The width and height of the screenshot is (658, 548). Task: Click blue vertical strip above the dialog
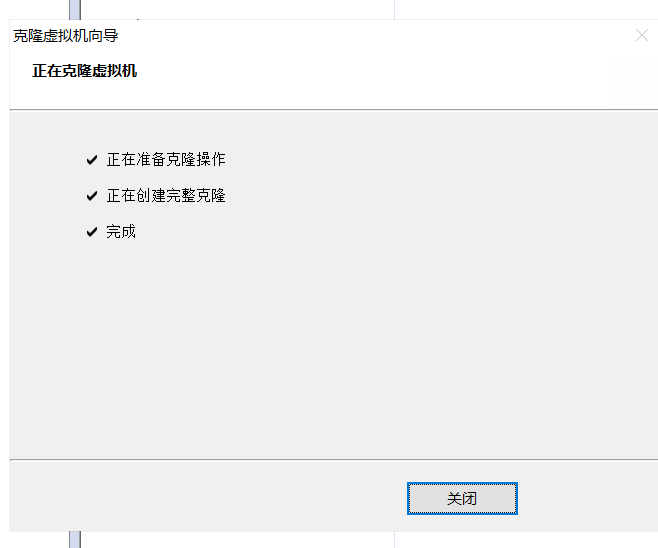(x=75, y=10)
